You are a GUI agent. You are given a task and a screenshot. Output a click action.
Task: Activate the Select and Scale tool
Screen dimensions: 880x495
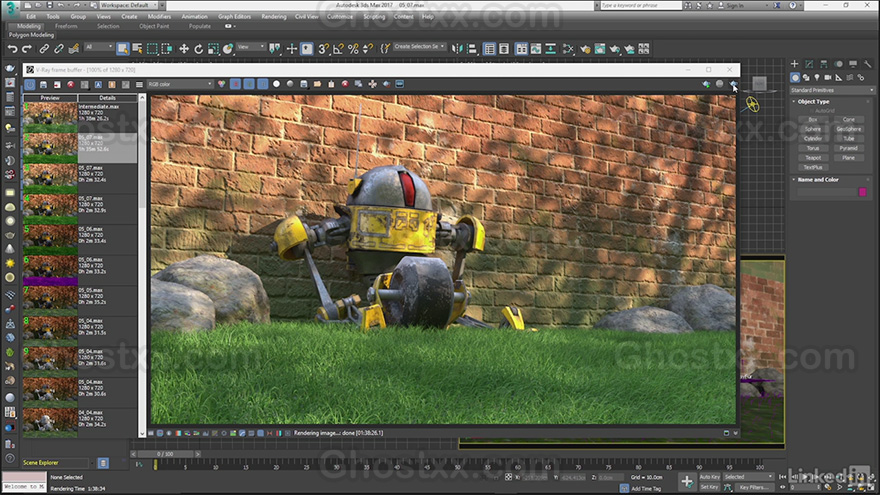[x=213, y=49]
